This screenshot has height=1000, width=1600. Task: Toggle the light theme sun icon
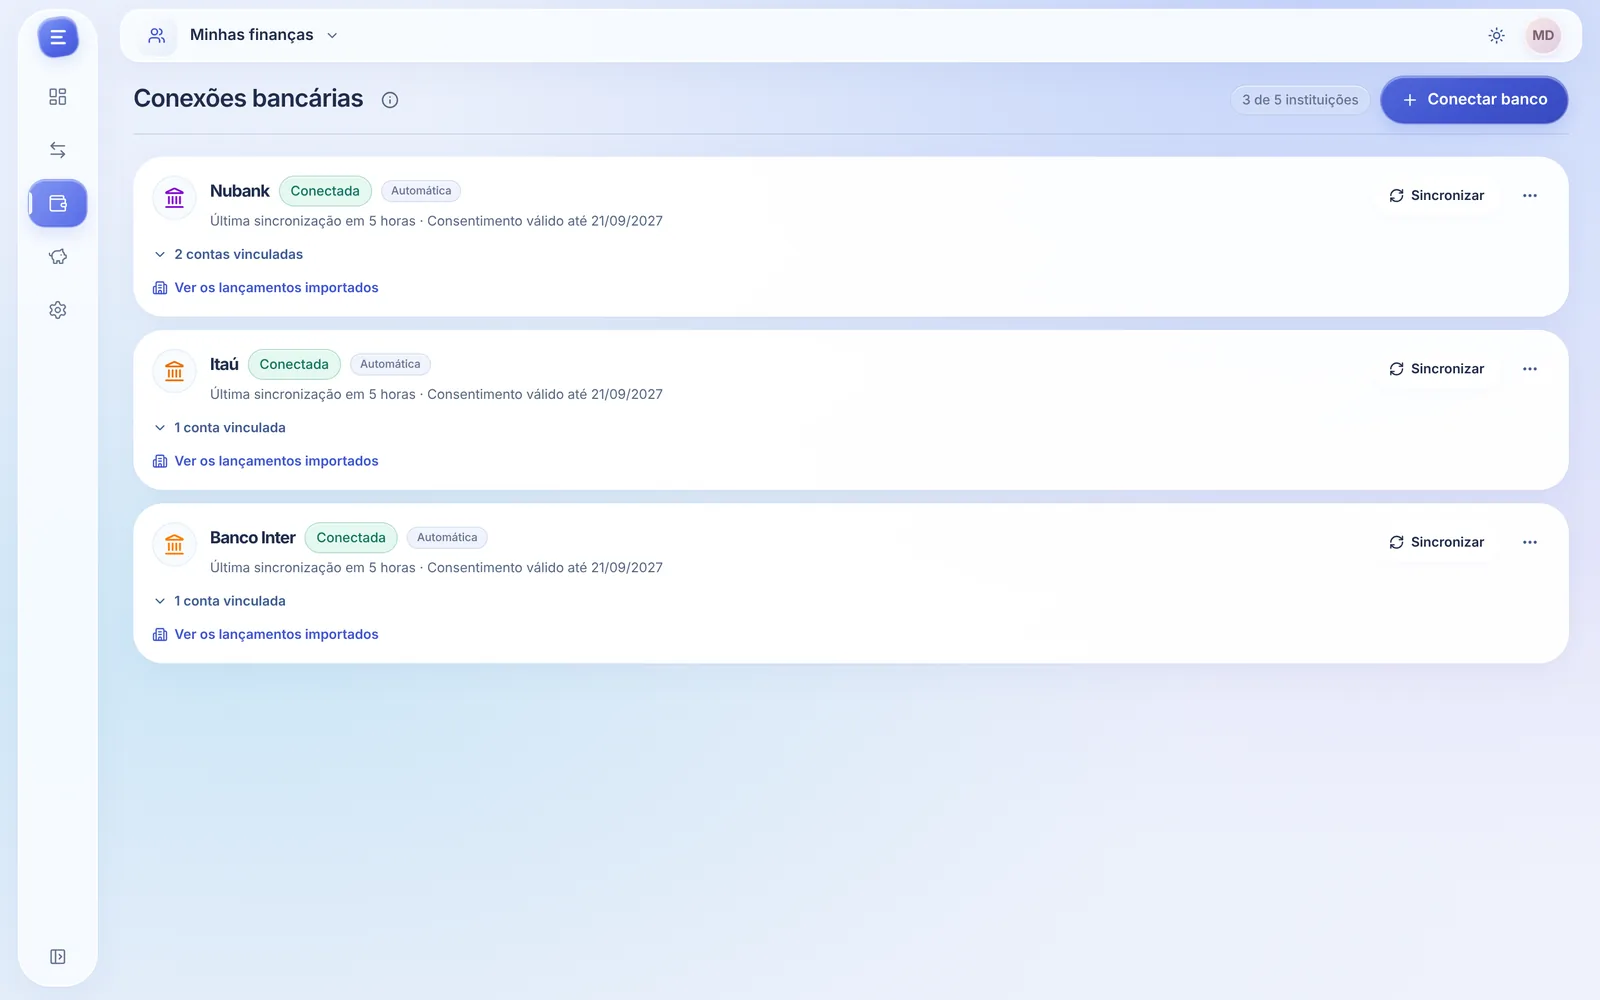coord(1496,35)
